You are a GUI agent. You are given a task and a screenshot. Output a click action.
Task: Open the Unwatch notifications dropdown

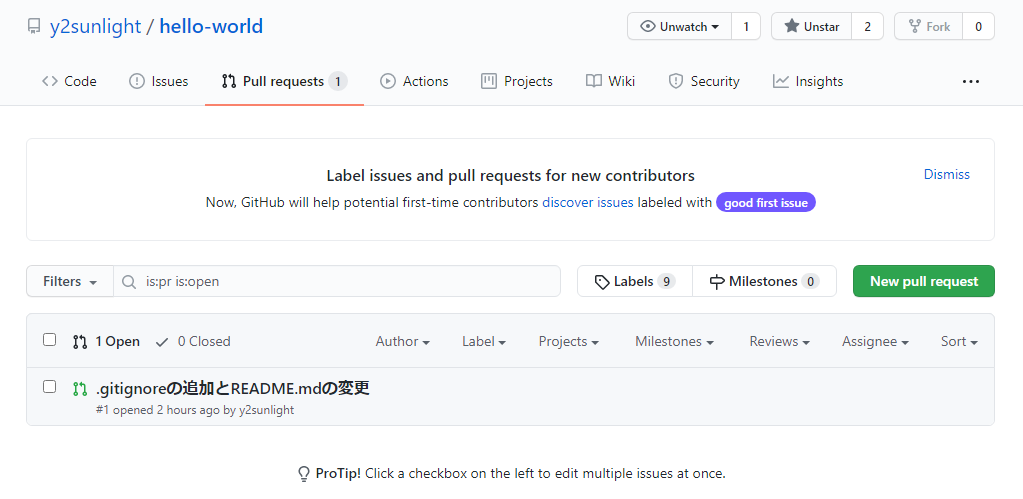680,27
